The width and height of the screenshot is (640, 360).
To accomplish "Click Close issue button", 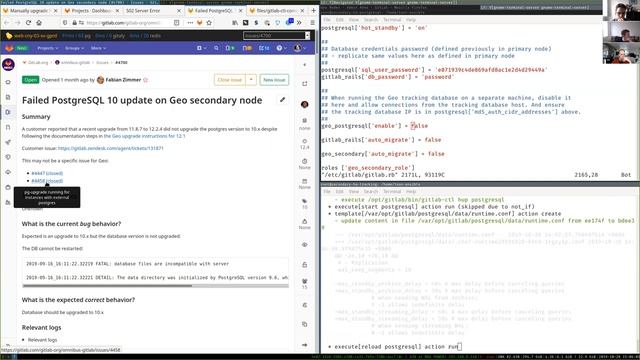I will (230, 80).
